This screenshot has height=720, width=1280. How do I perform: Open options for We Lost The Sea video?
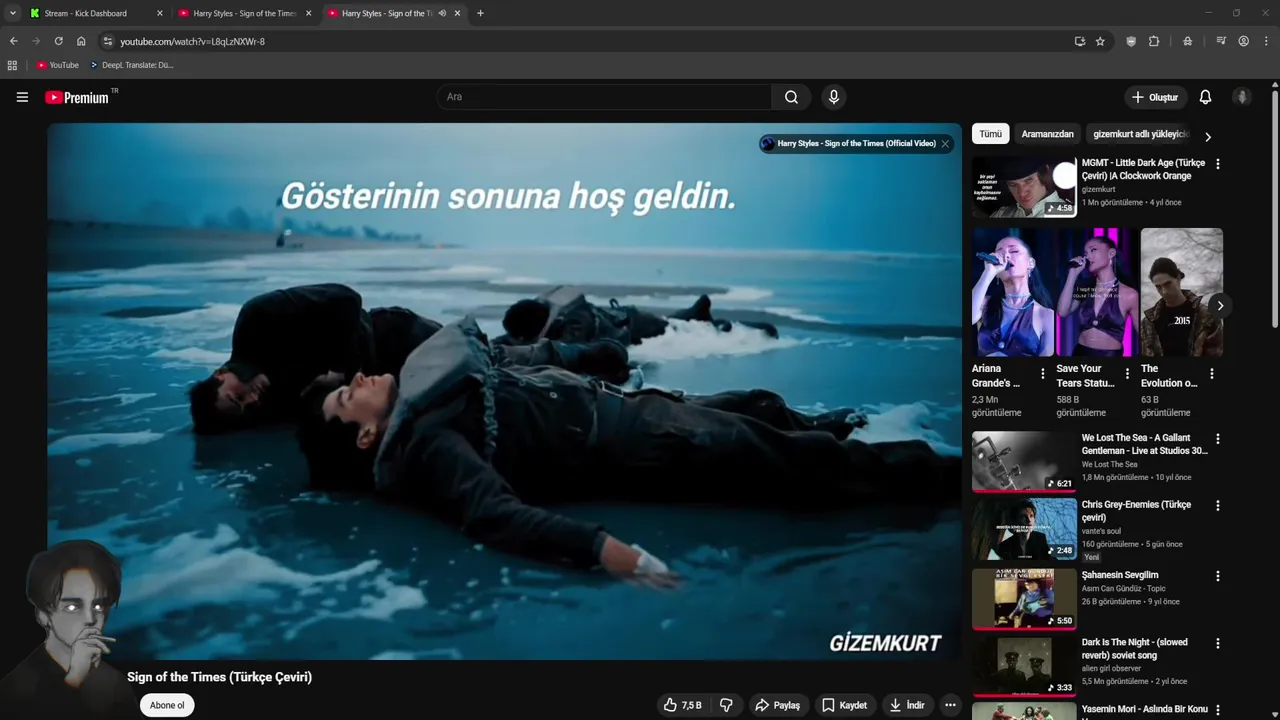1217,439
